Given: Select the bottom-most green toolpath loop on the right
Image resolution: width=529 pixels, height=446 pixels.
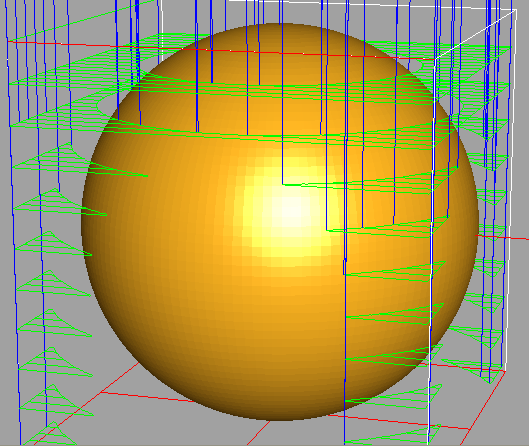Looking at the screenshot, I should (x=393, y=435).
